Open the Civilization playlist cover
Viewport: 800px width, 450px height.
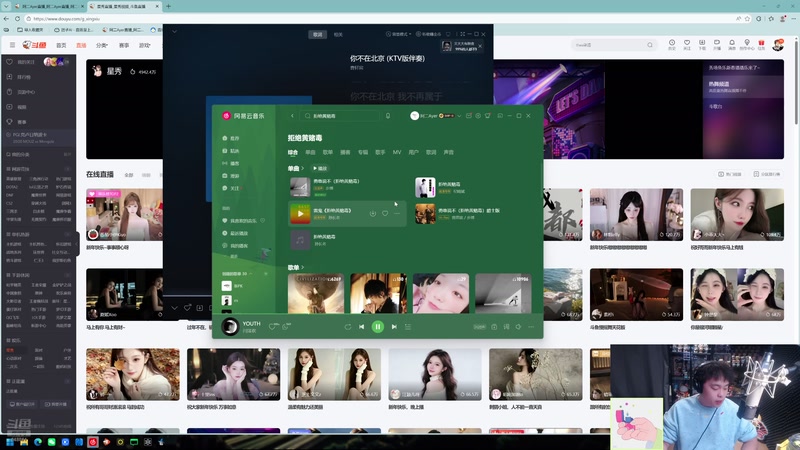point(316,293)
